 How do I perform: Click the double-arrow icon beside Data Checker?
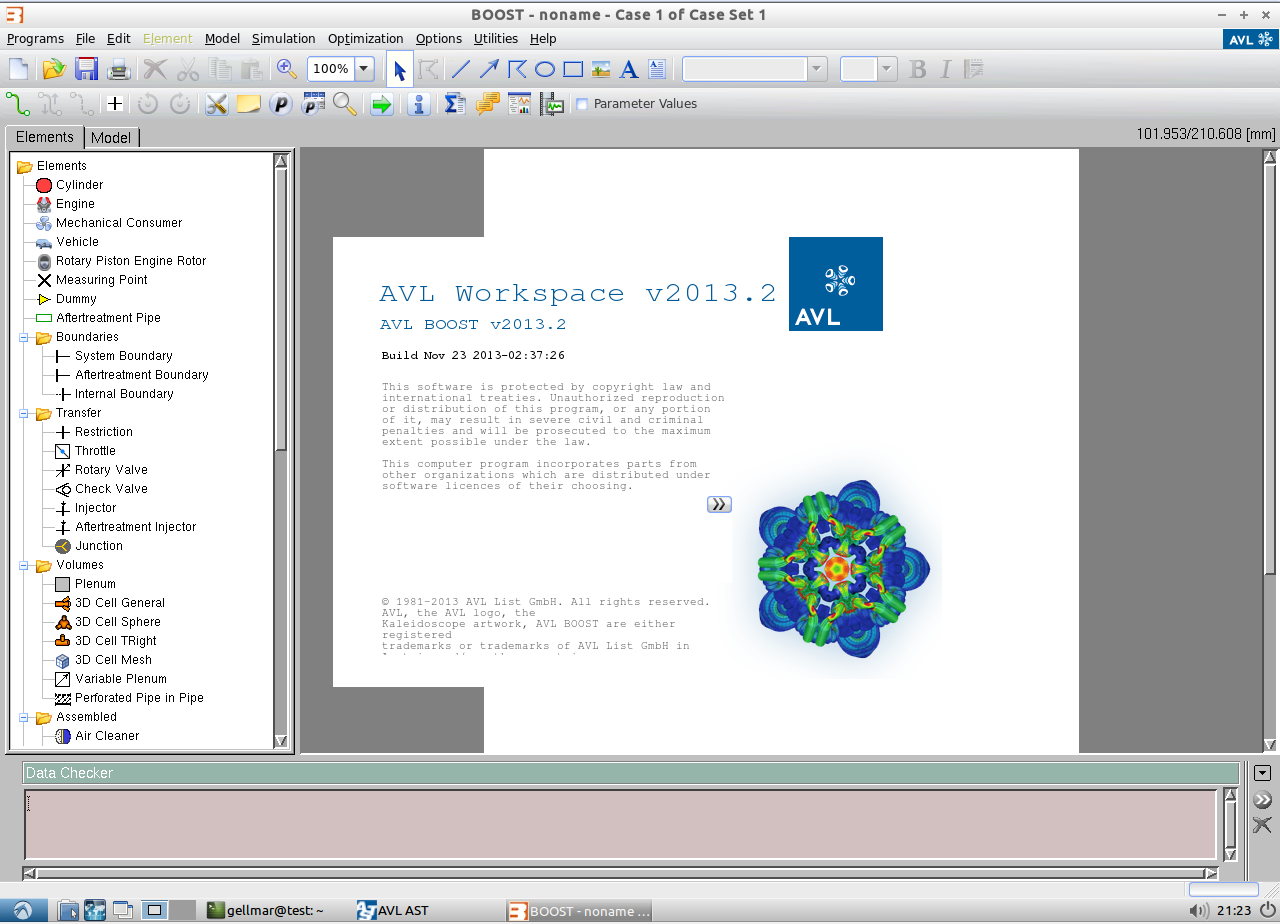coord(1262,799)
